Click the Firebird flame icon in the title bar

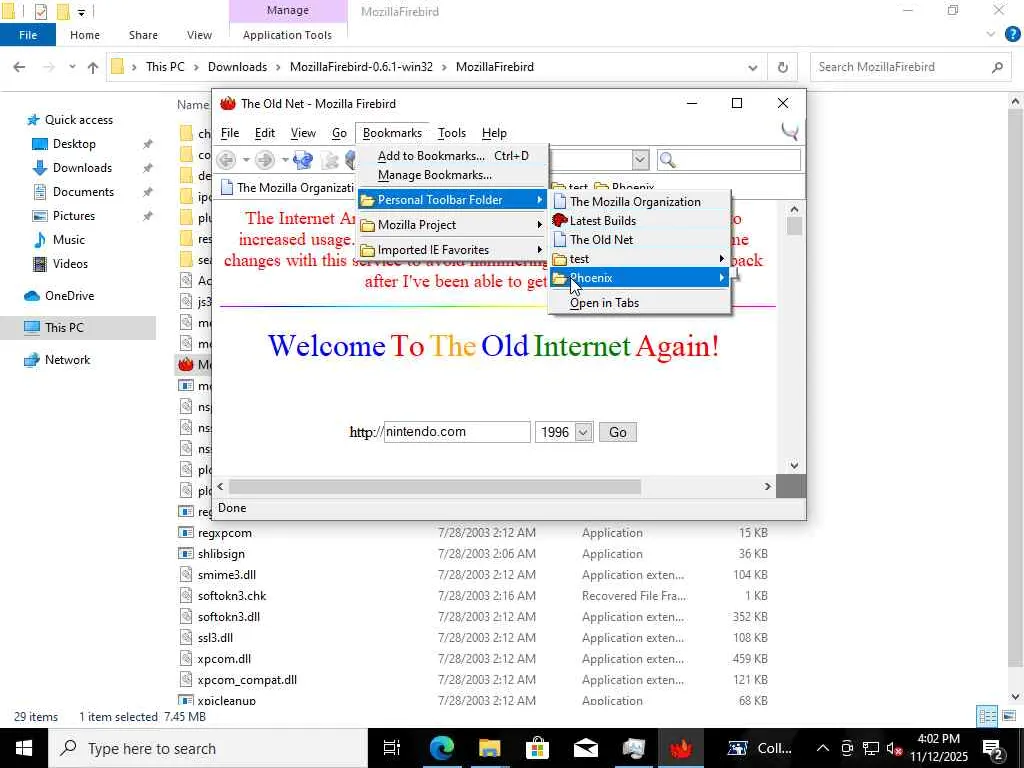click(x=227, y=103)
